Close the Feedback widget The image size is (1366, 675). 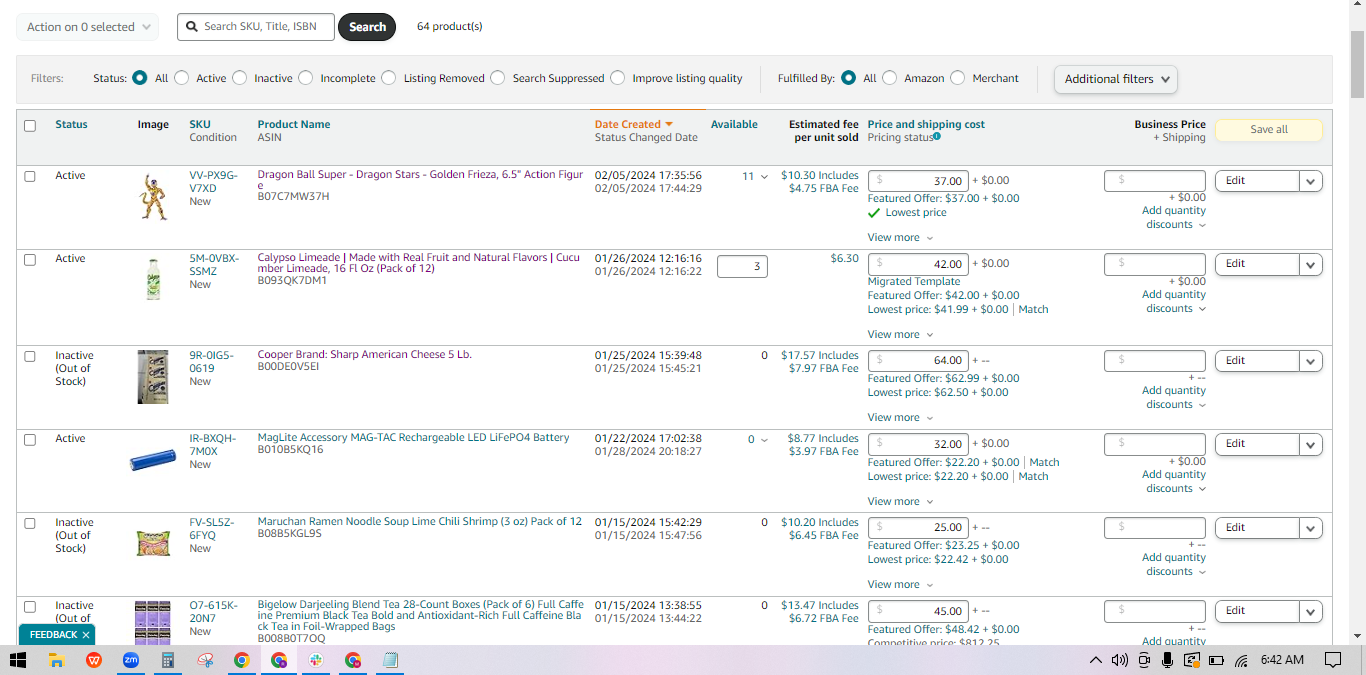(x=86, y=635)
